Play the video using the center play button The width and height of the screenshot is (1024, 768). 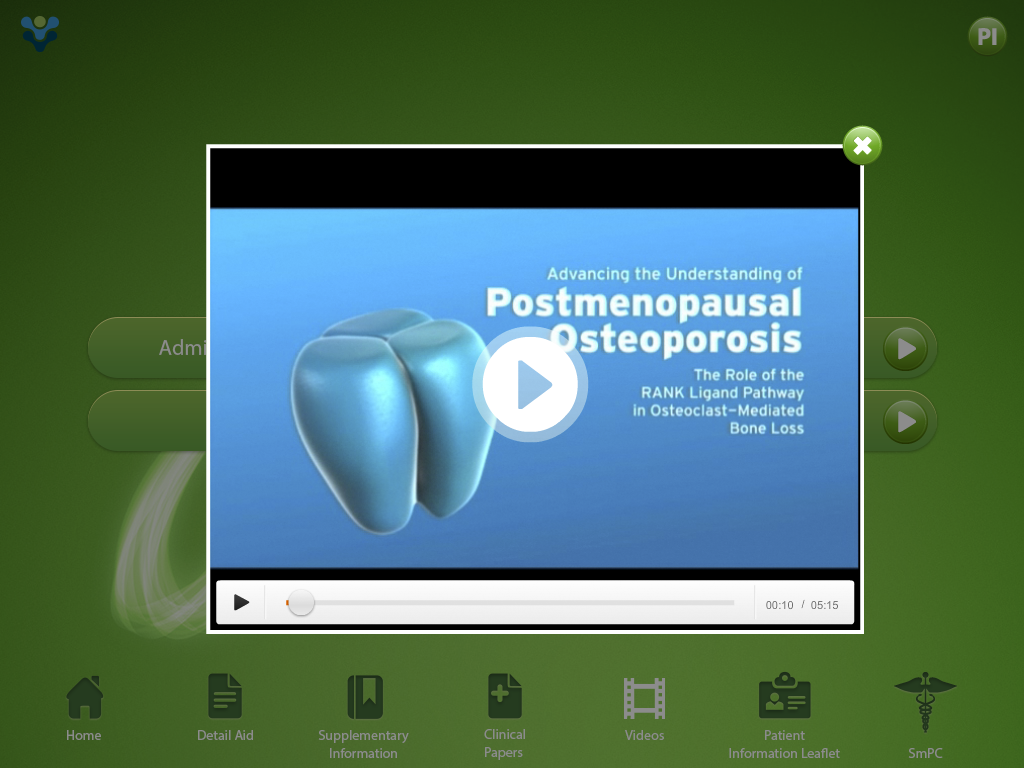pos(530,384)
